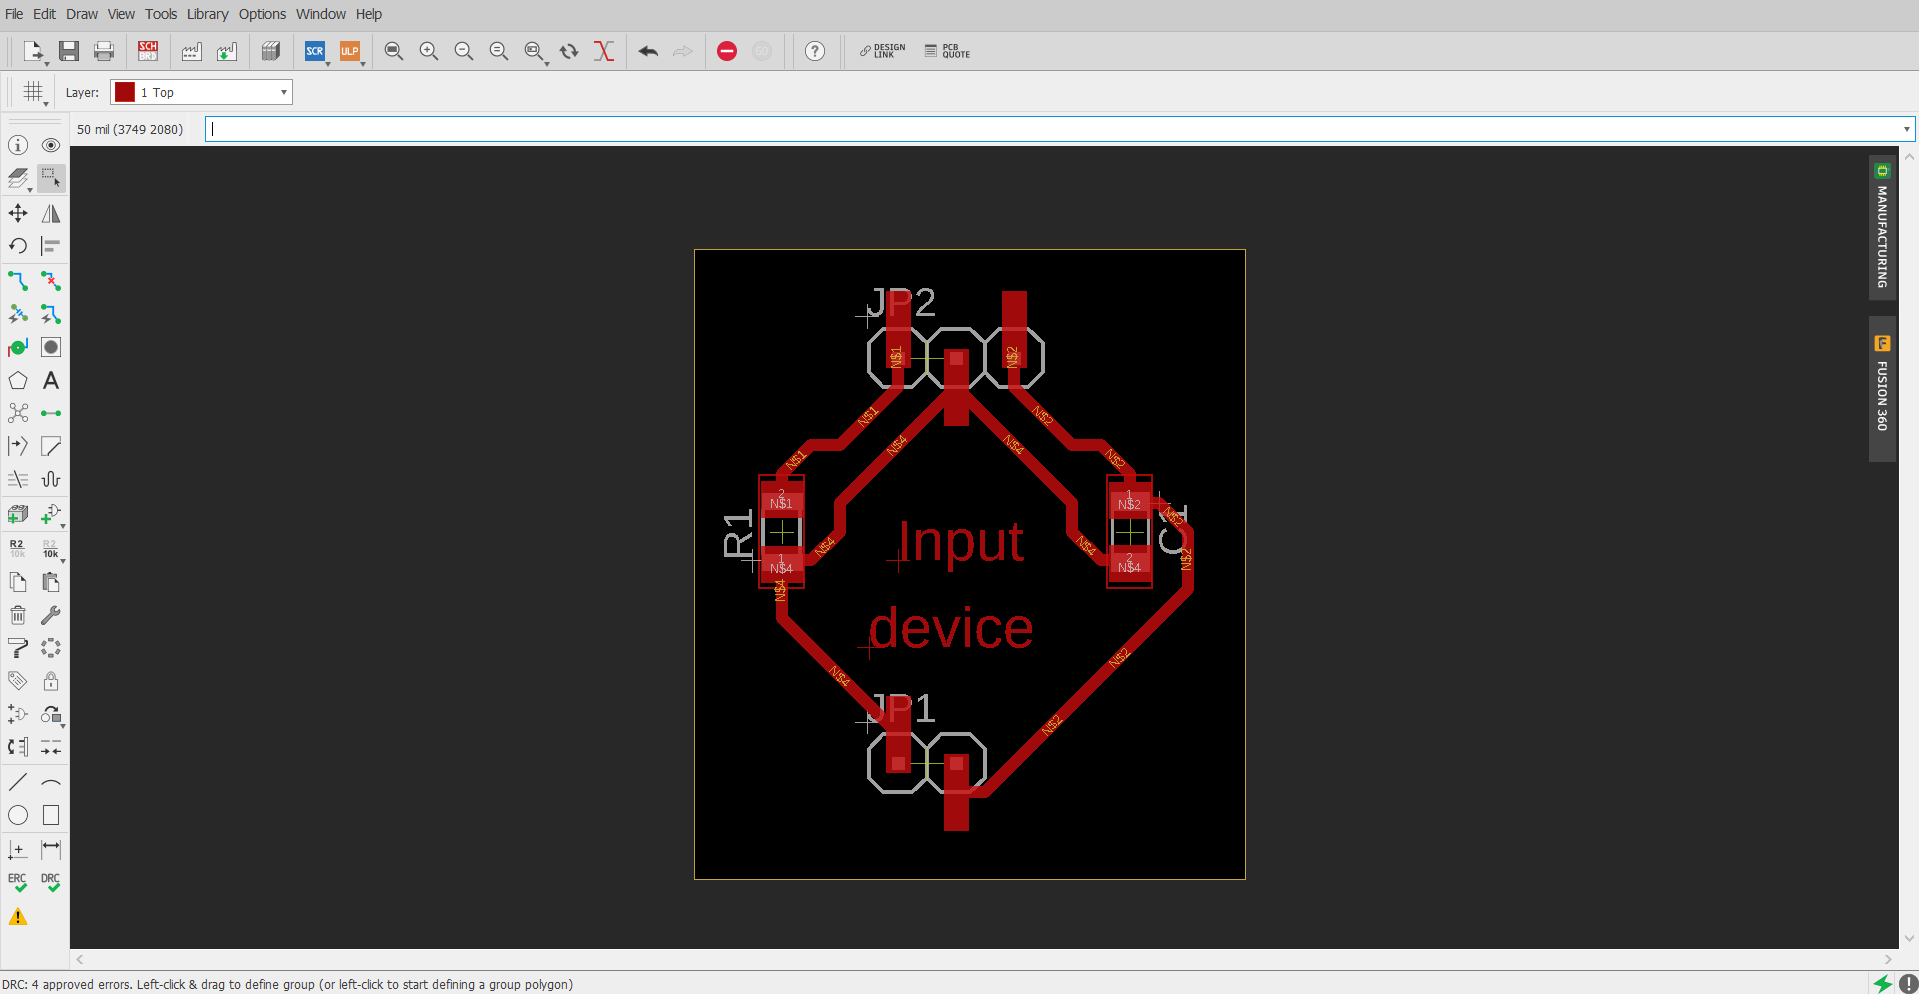Screen dimensions: 1919x994
Task: Open the Errors warning list
Action: tap(18, 916)
